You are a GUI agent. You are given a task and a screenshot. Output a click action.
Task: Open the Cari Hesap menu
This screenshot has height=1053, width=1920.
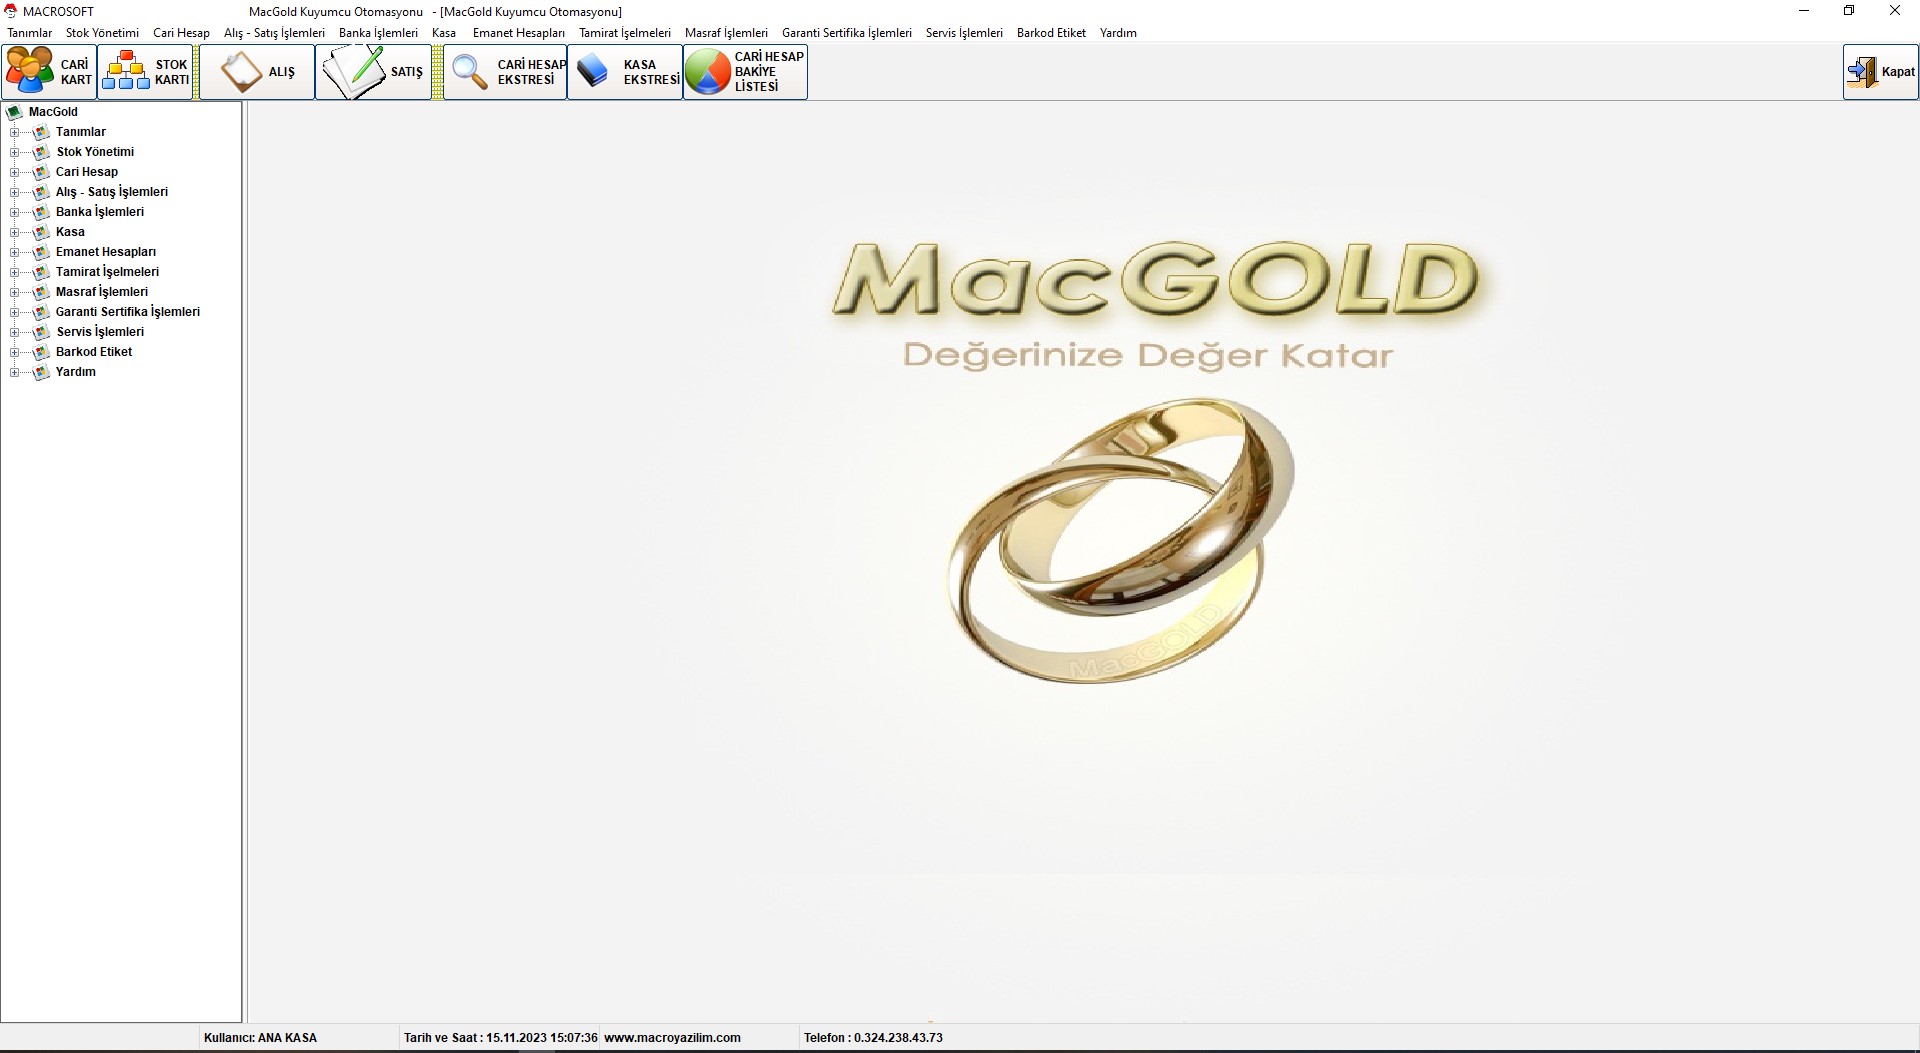(x=181, y=33)
